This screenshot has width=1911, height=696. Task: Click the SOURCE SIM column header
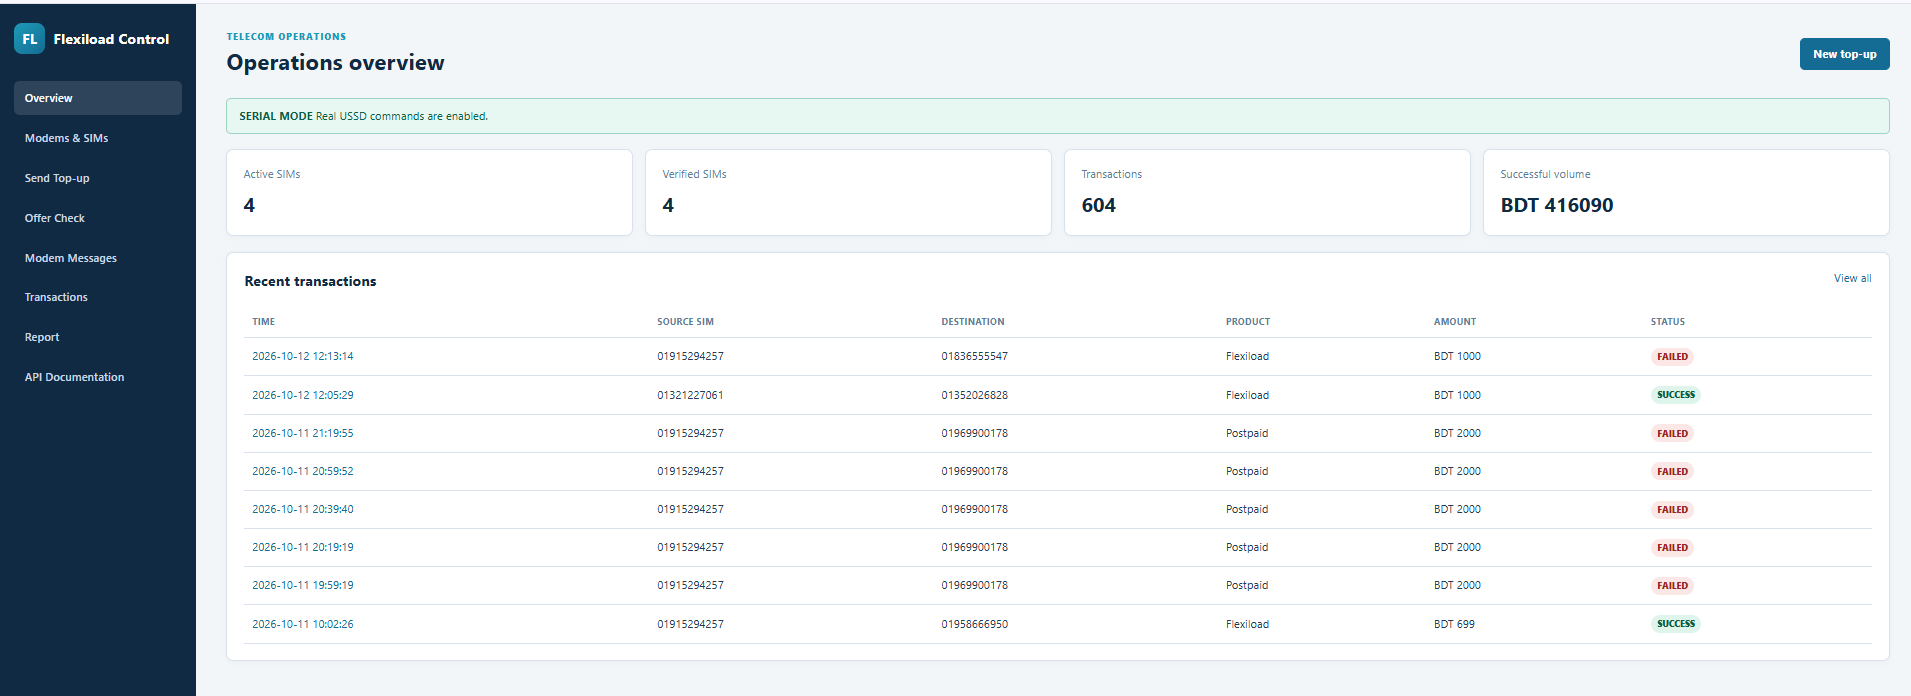[x=685, y=322]
